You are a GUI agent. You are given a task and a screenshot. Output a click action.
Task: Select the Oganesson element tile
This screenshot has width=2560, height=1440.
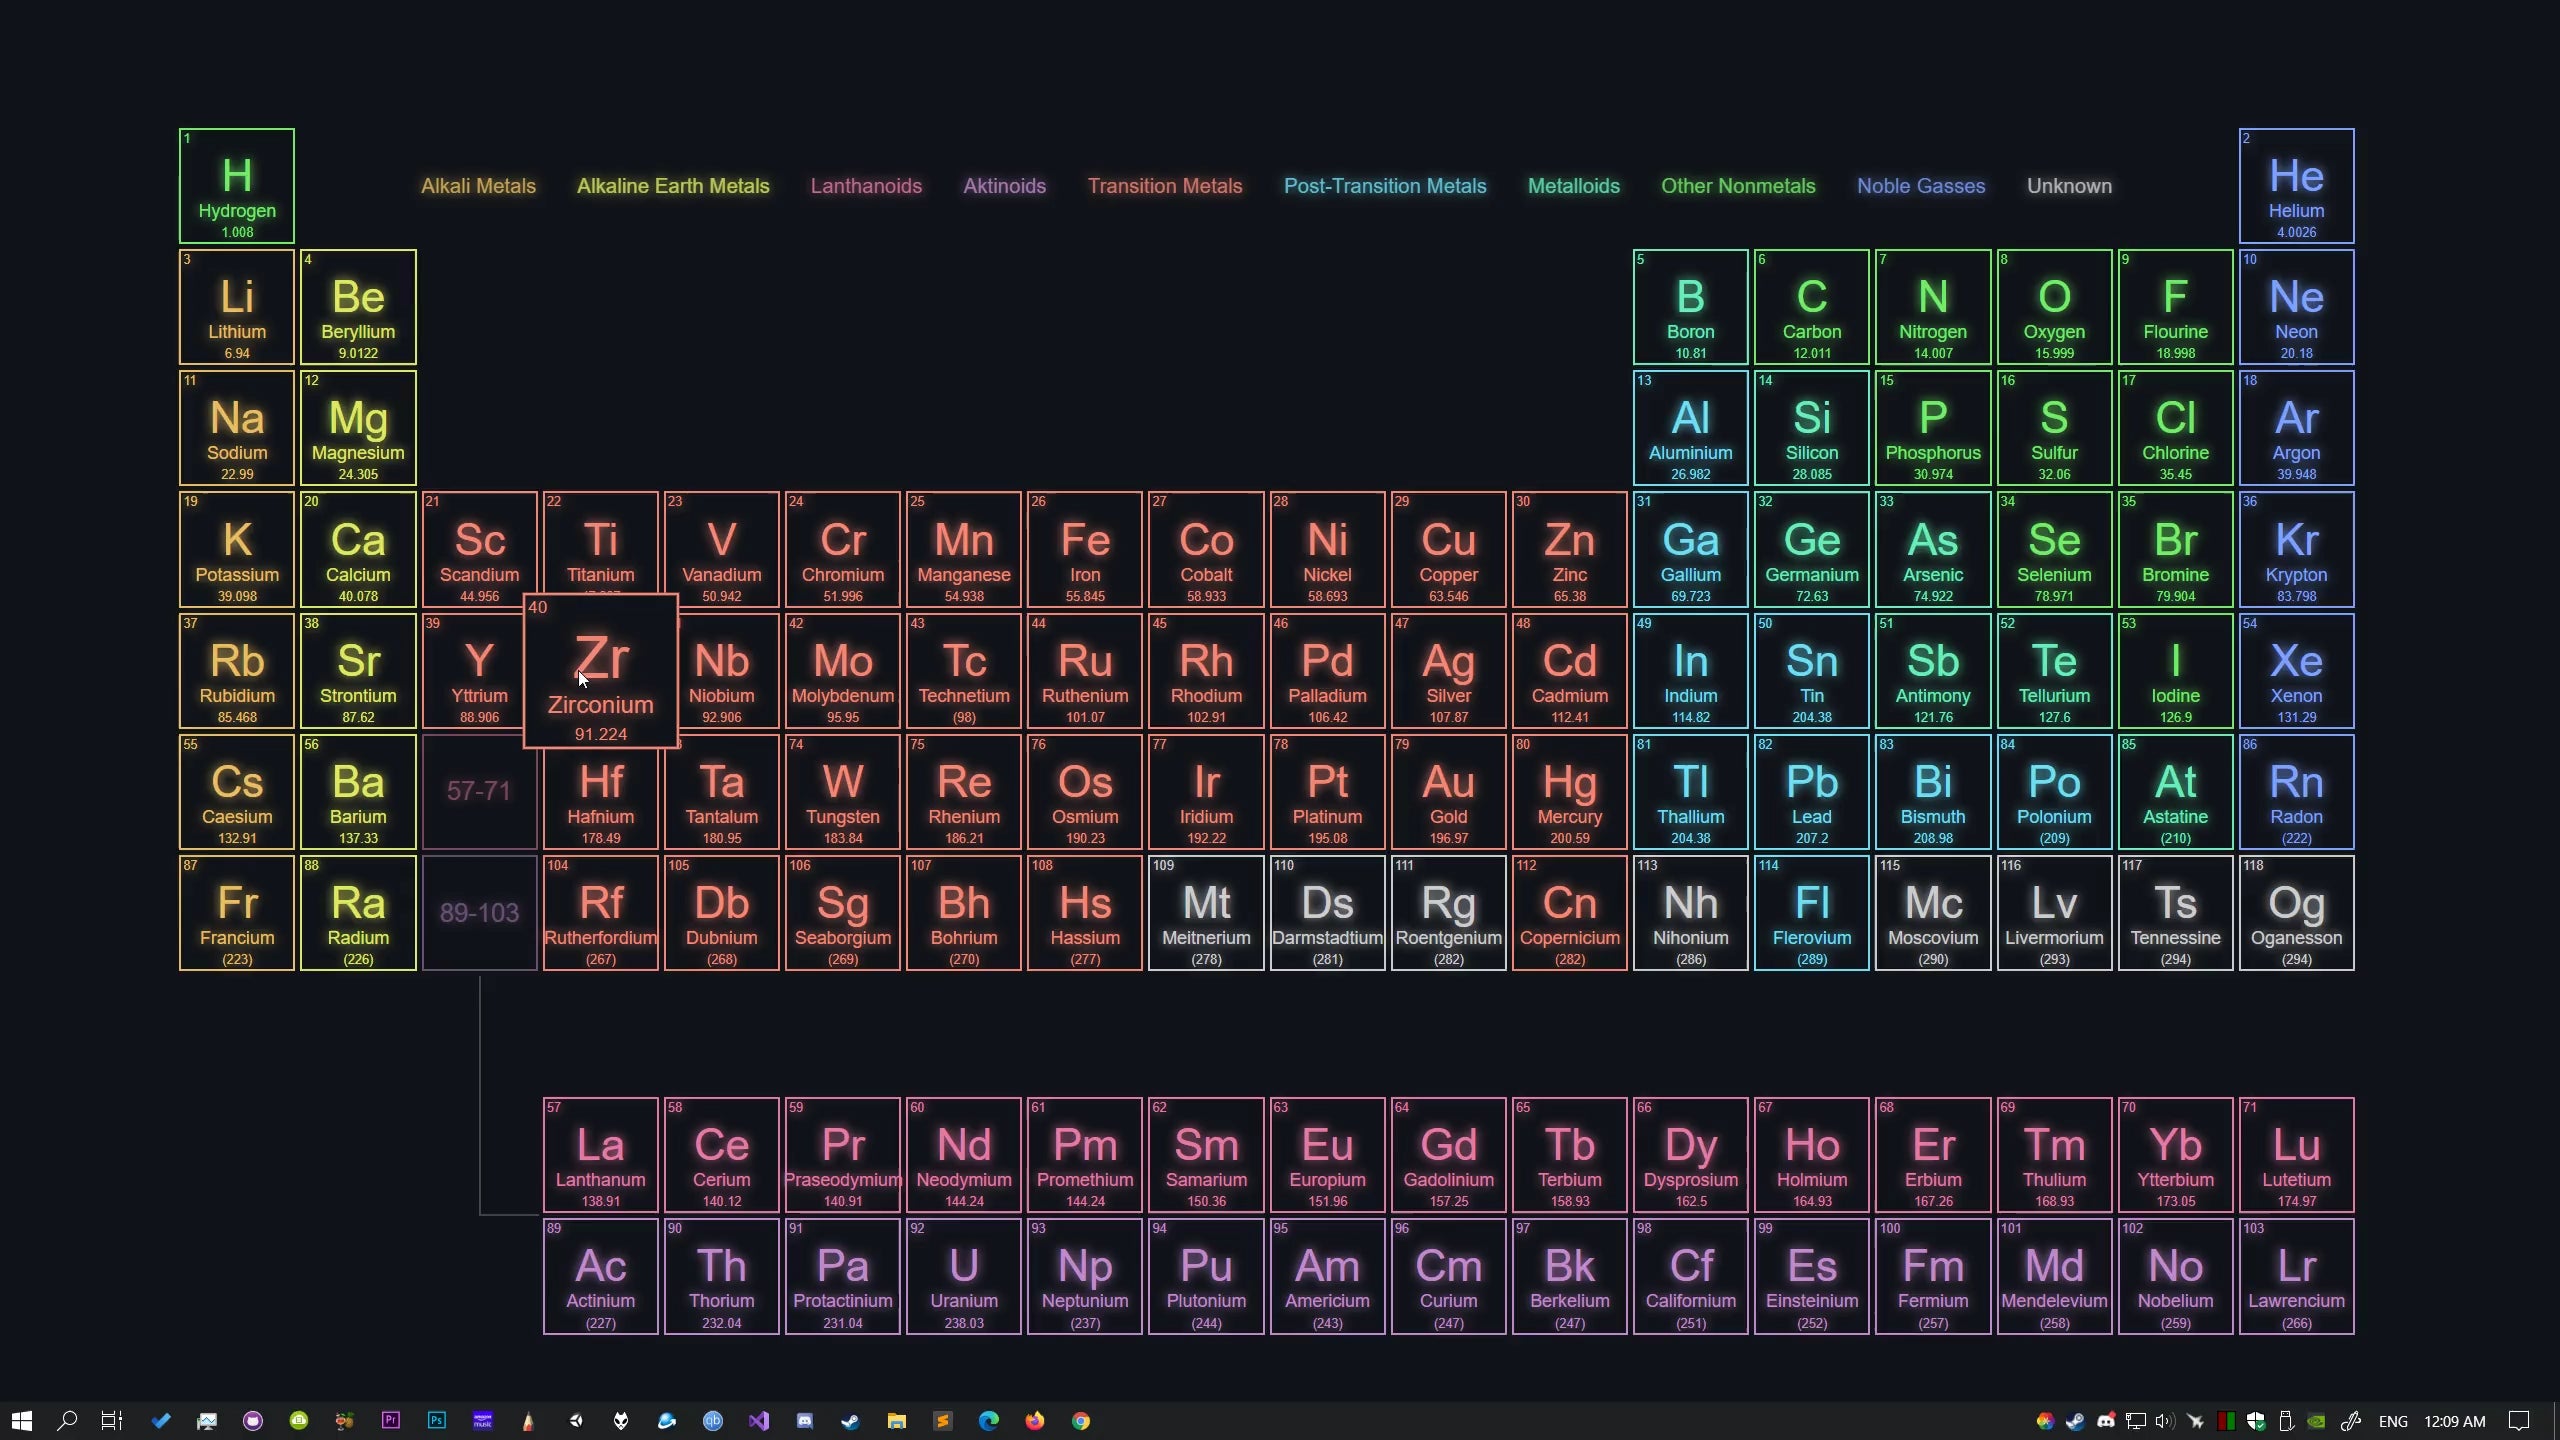coord(2297,912)
